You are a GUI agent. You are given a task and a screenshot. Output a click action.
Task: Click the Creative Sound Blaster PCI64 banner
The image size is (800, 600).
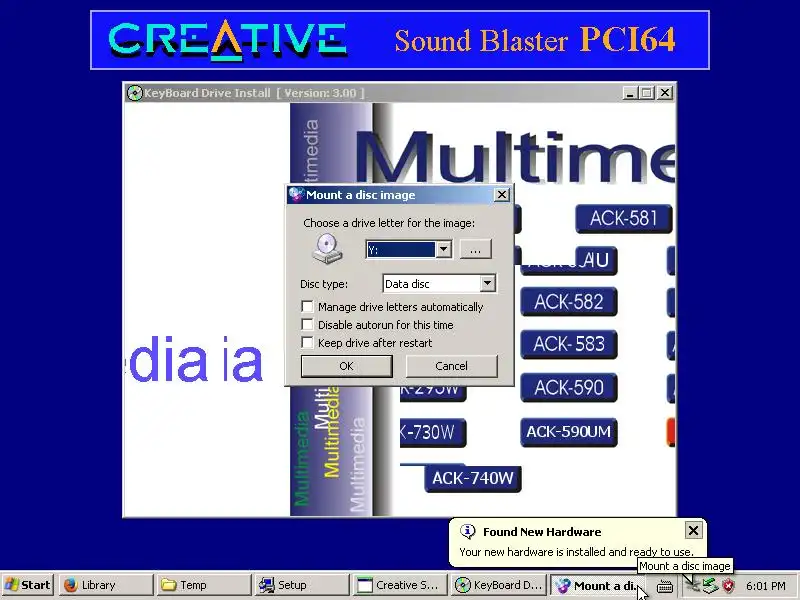[x=400, y=40]
